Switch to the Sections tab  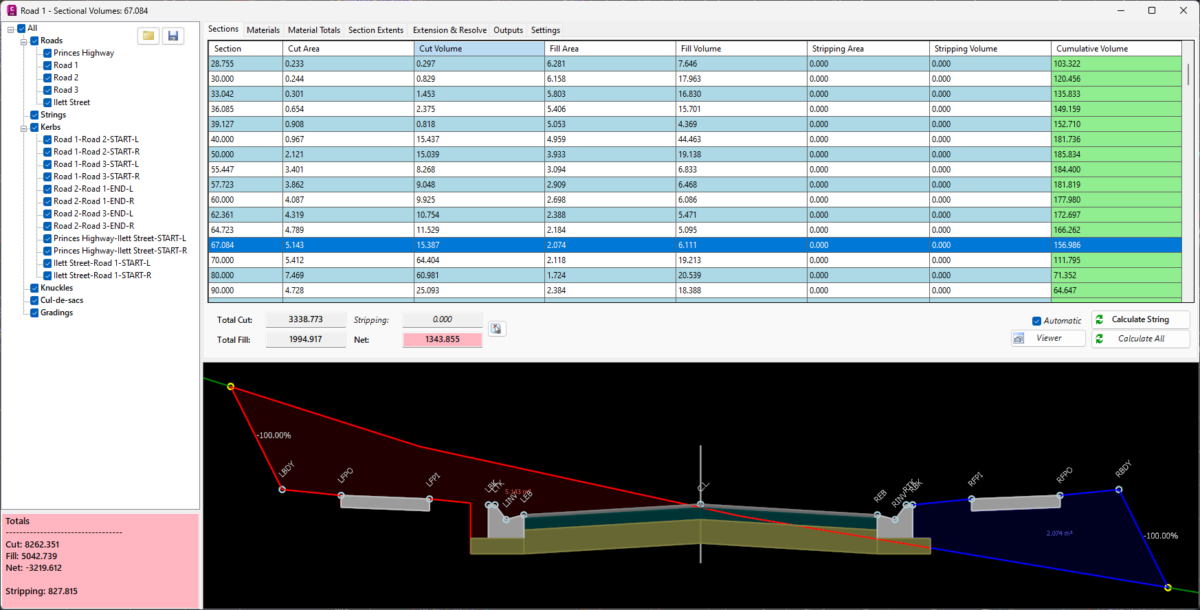coord(225,30)
